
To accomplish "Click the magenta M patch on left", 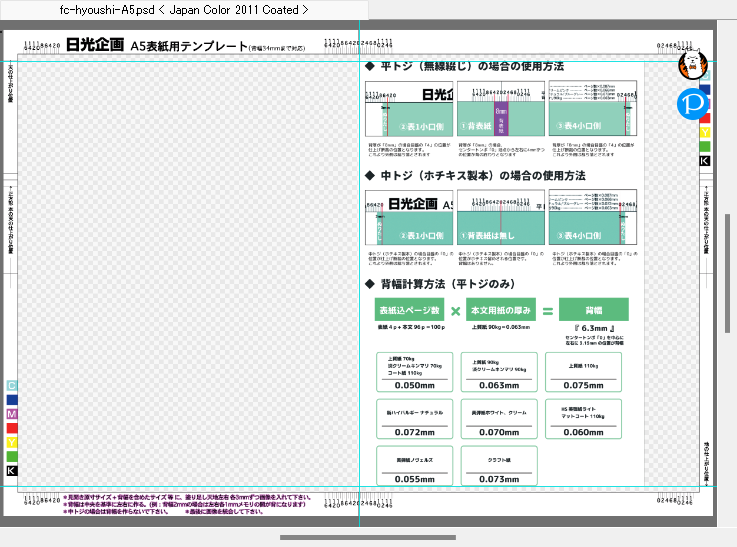I will (12, 414).
